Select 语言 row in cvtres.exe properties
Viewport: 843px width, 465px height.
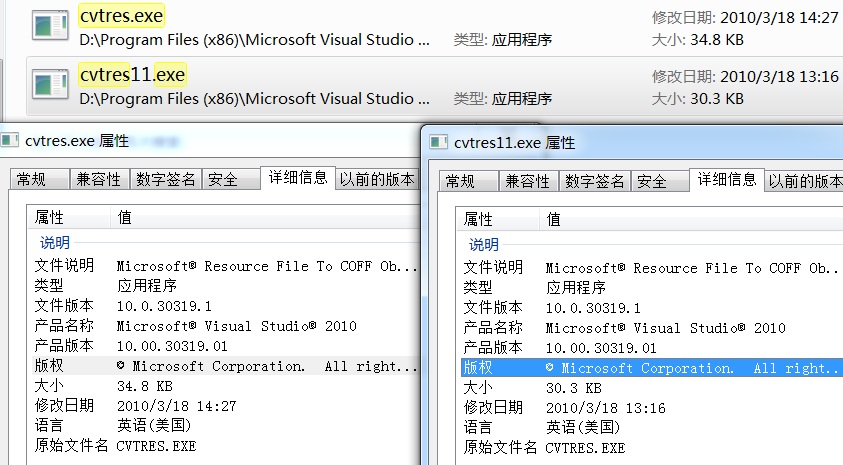point(225,426)
